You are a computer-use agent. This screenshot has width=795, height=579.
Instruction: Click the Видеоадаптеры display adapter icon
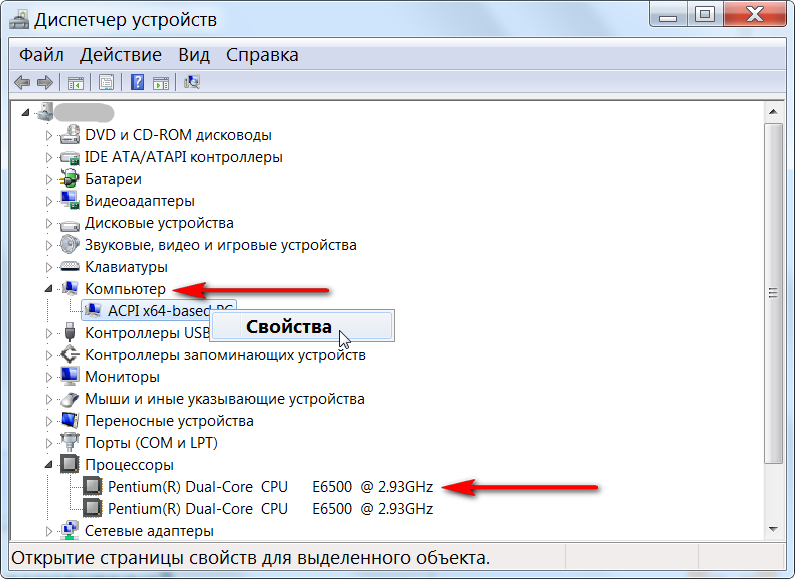[69, 201]
